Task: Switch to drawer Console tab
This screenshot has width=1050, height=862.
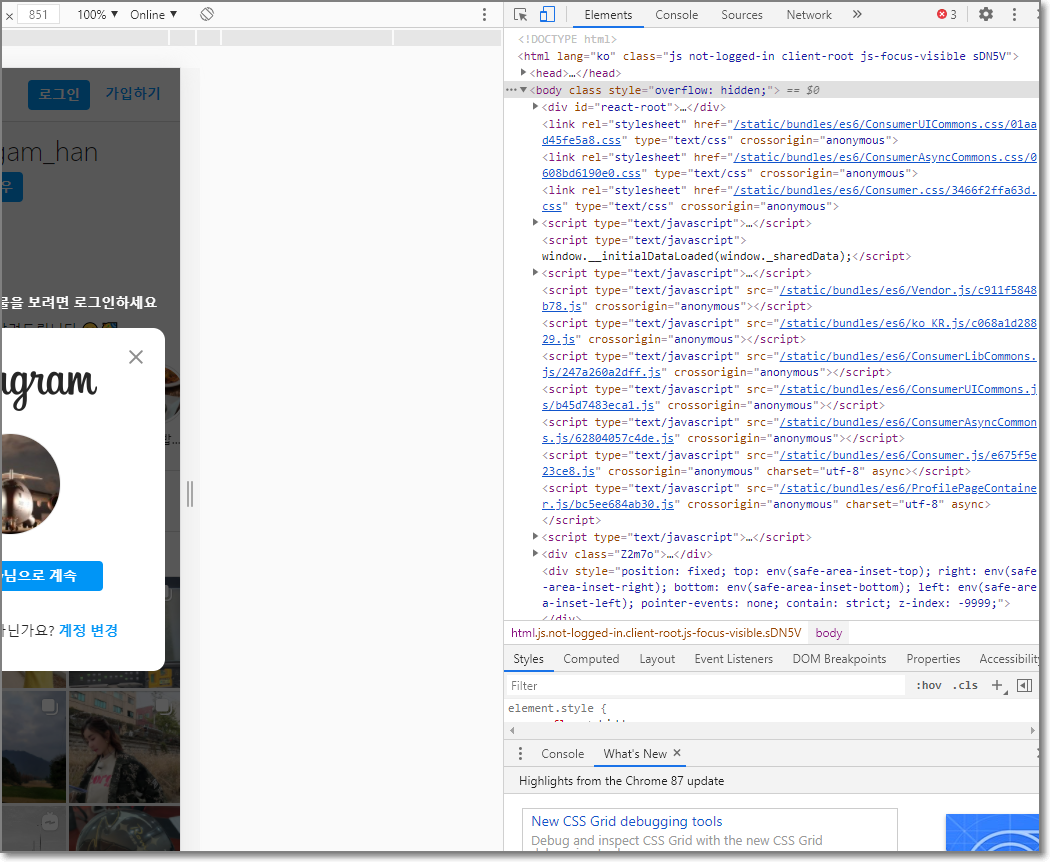Action: (x=562, y=753)
